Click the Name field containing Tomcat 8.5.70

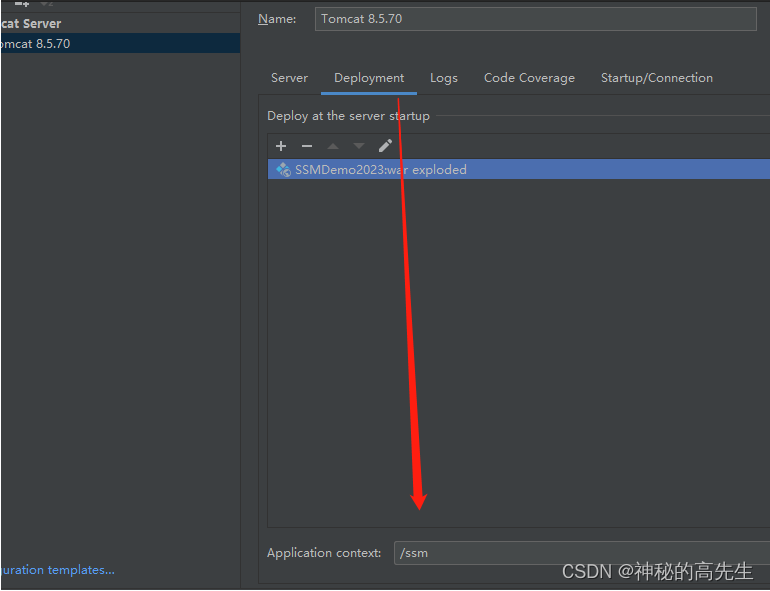[x=535, y=19]
